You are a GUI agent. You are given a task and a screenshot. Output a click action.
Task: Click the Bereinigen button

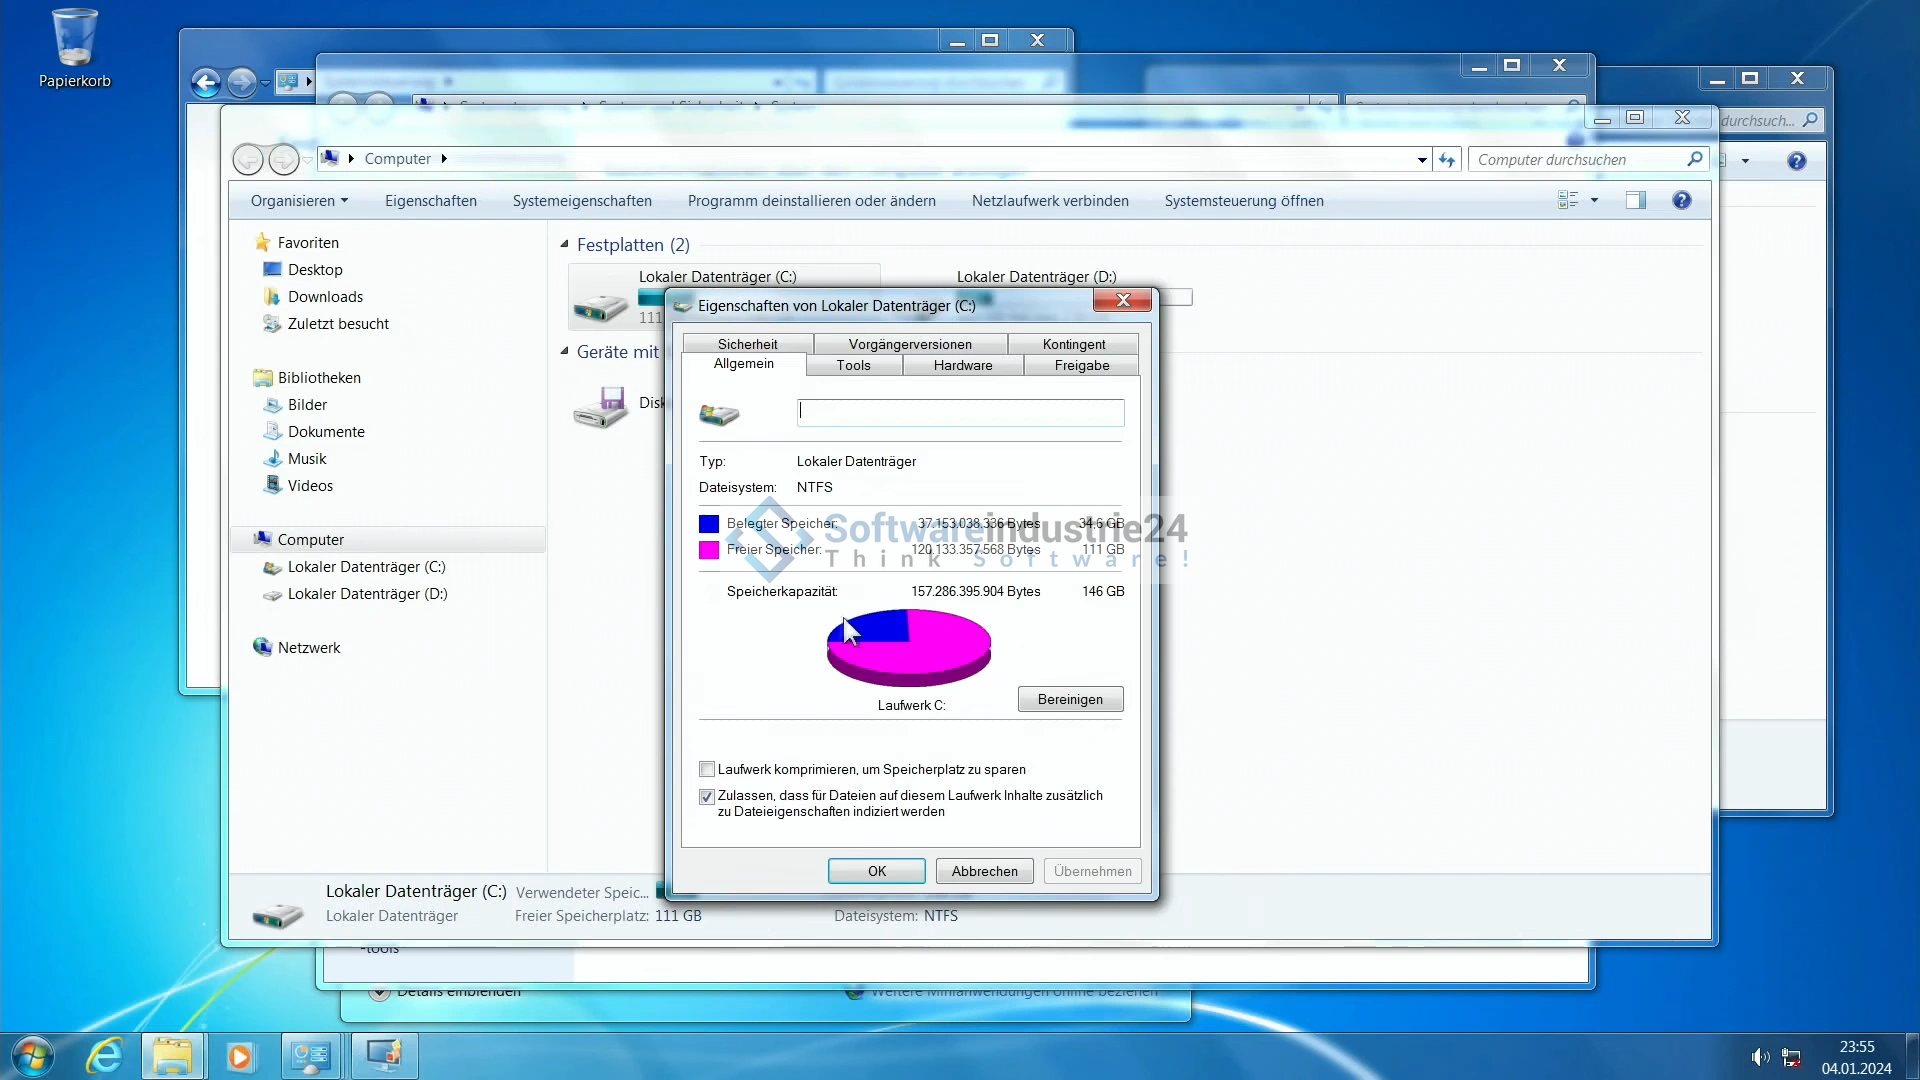click(1070, 699)
